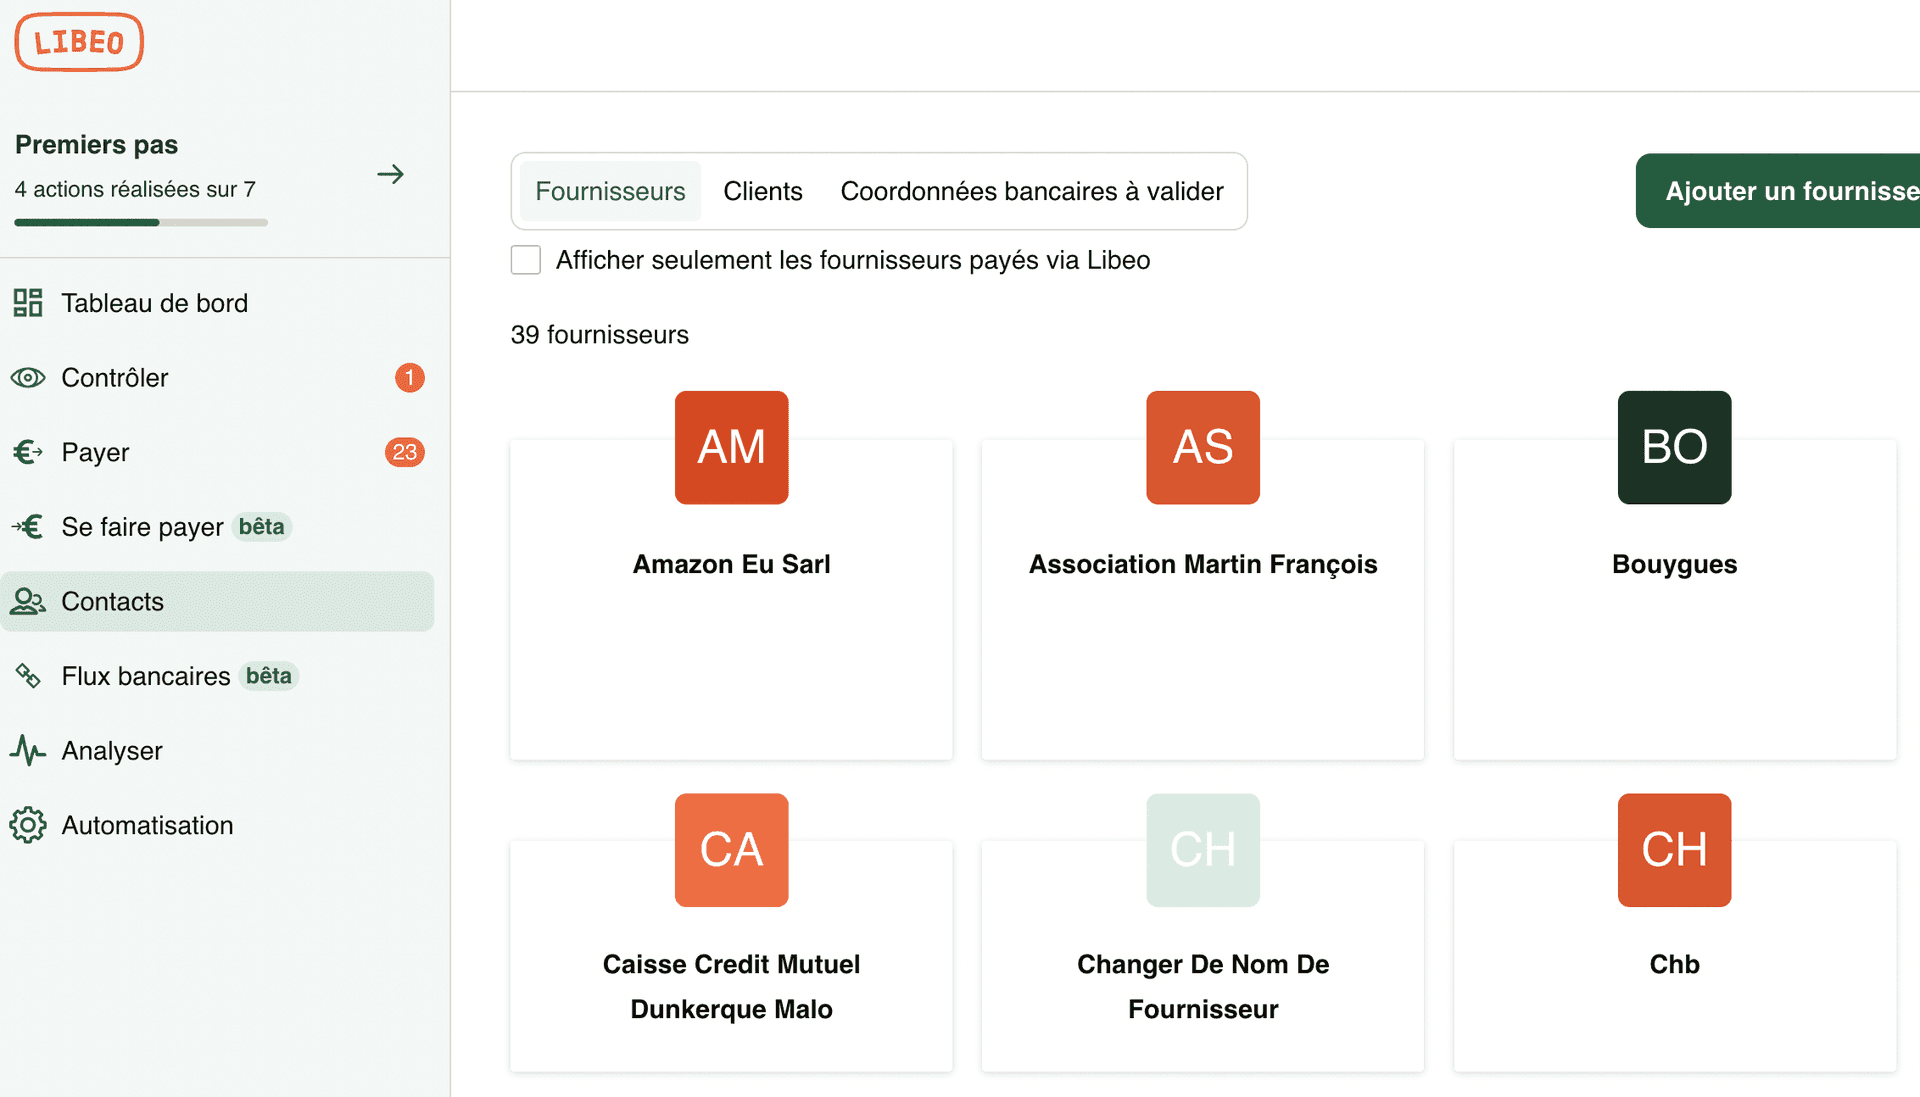1920x1097 pixels.
Task: Click the Contacts people icon
Action: pos(28,601)
